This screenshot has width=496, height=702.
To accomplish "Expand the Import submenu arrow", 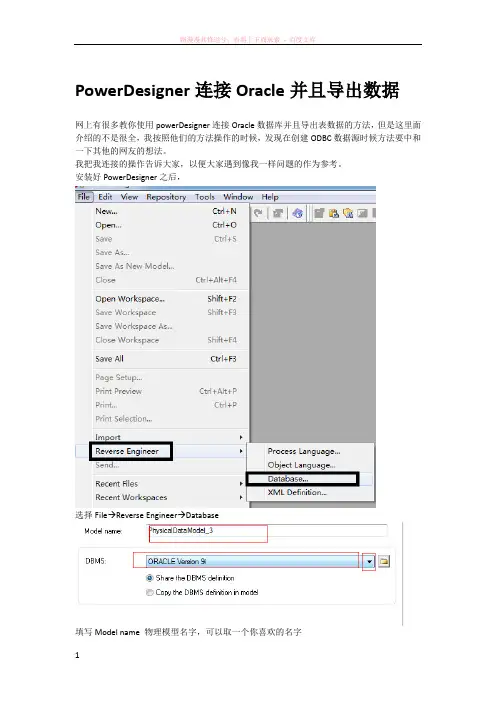I will click(x=241, y=437).
